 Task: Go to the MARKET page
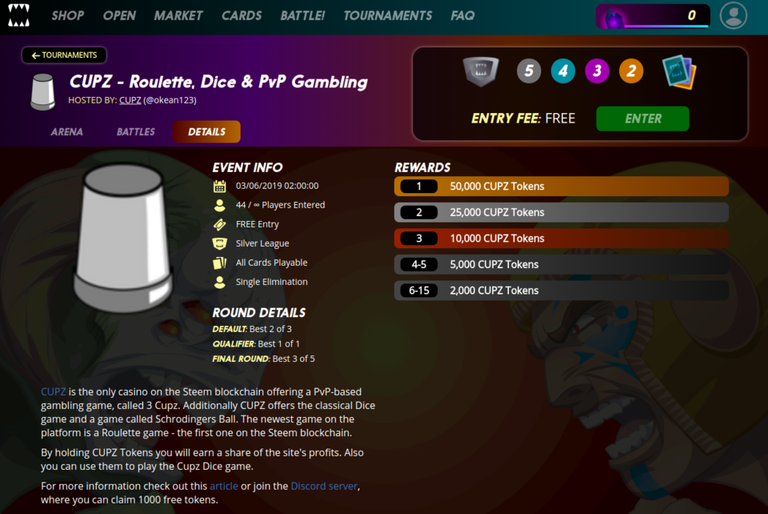[x=178, y=16]
